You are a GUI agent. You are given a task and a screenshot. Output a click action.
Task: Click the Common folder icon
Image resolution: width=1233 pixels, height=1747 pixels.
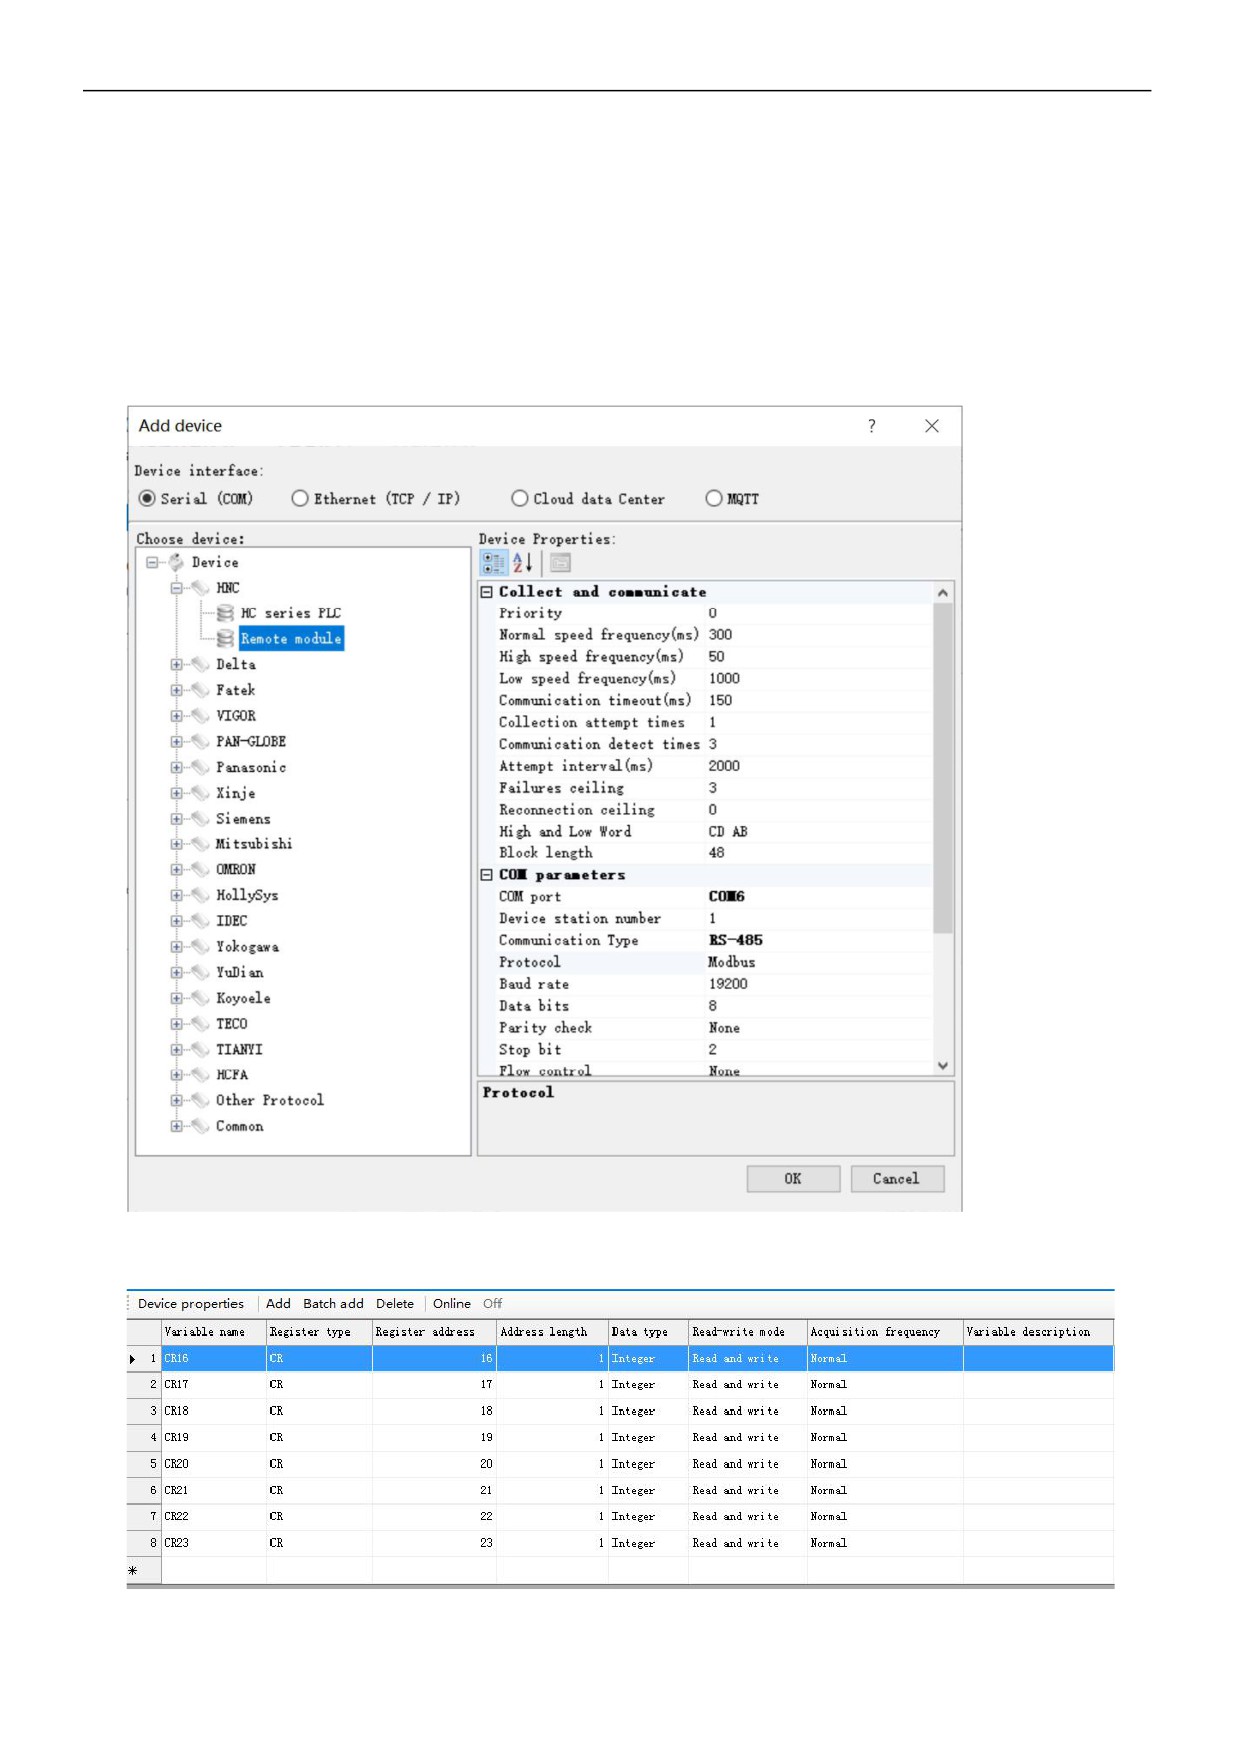pos(201,1126)
